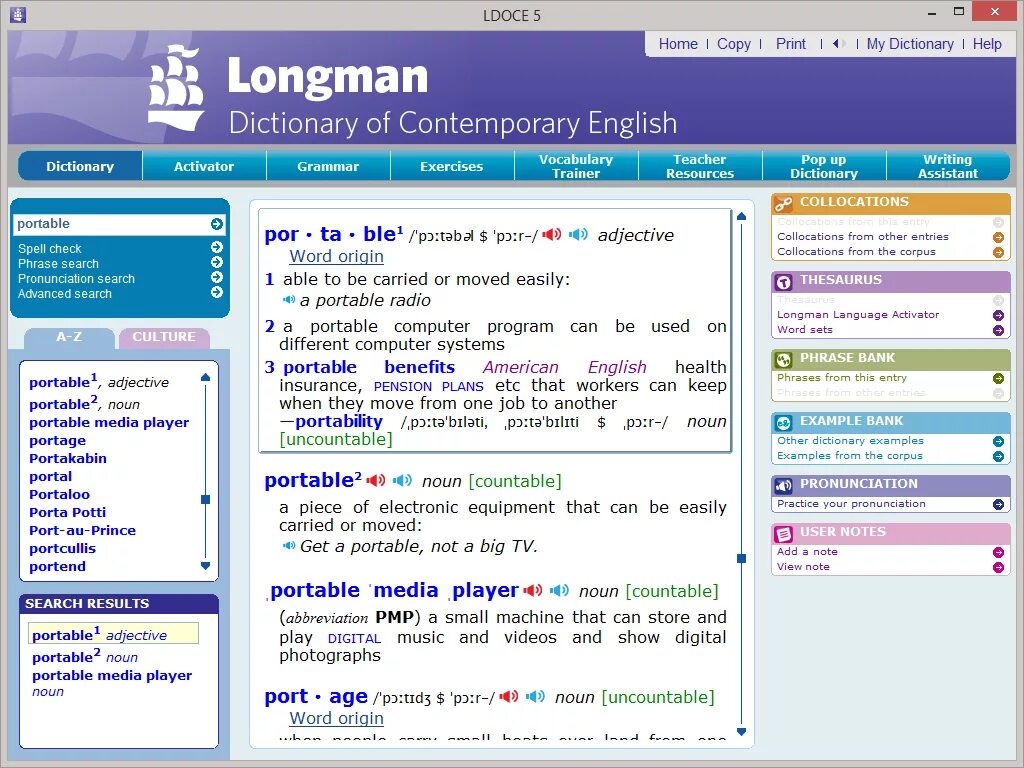Click the DIGITAL cross-reference link
This screenshot has width=1024, height=768.
(354, 639)
